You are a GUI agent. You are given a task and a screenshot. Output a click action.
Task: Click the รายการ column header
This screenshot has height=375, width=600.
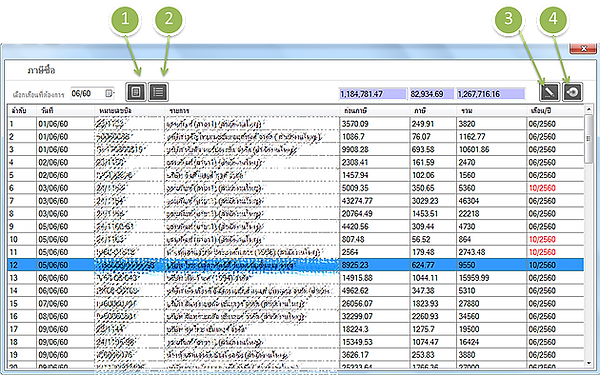(252, 111)
